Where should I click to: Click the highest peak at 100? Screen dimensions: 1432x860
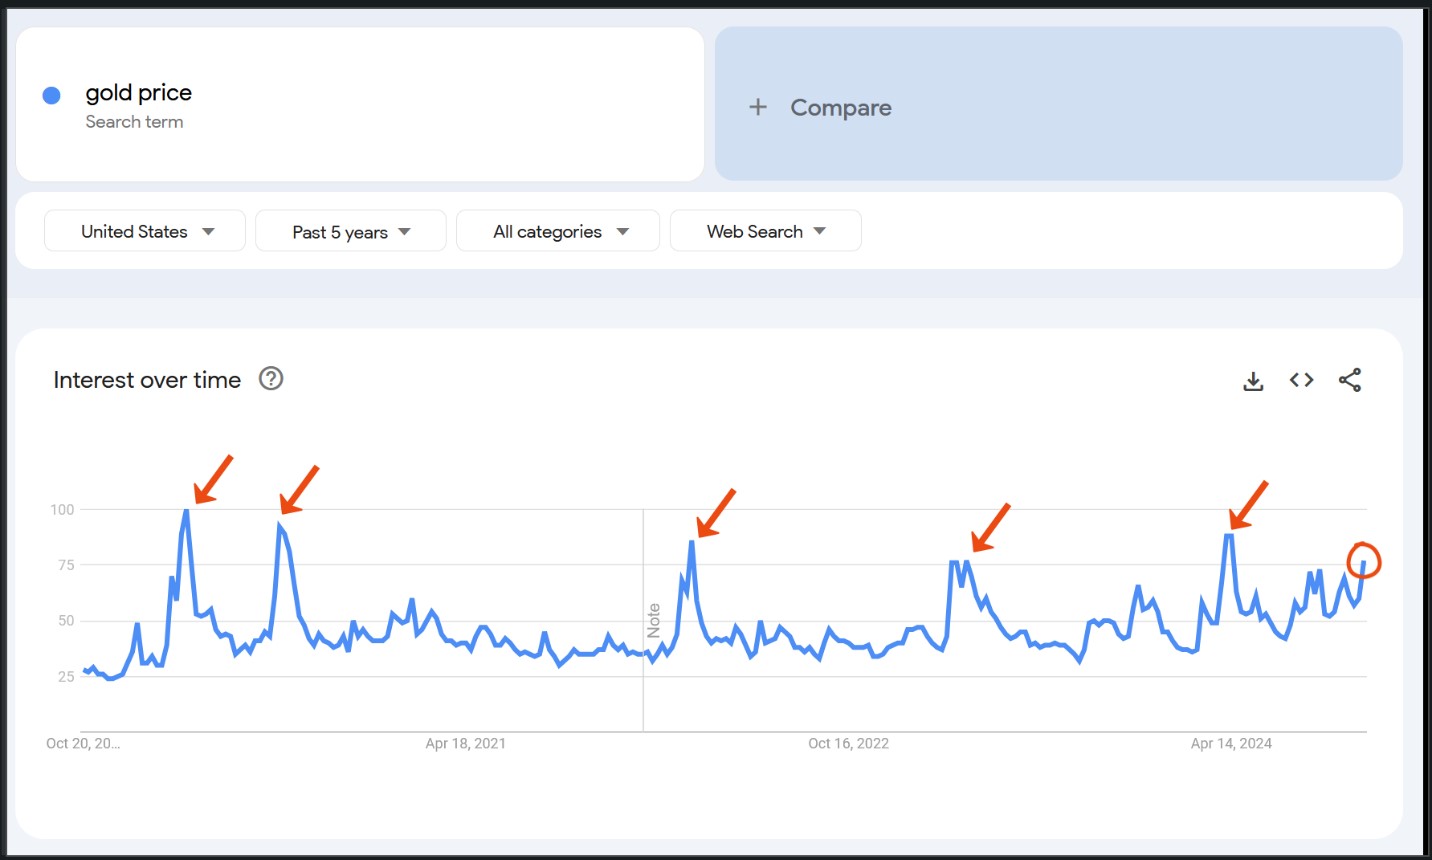[x=187, y=511]
